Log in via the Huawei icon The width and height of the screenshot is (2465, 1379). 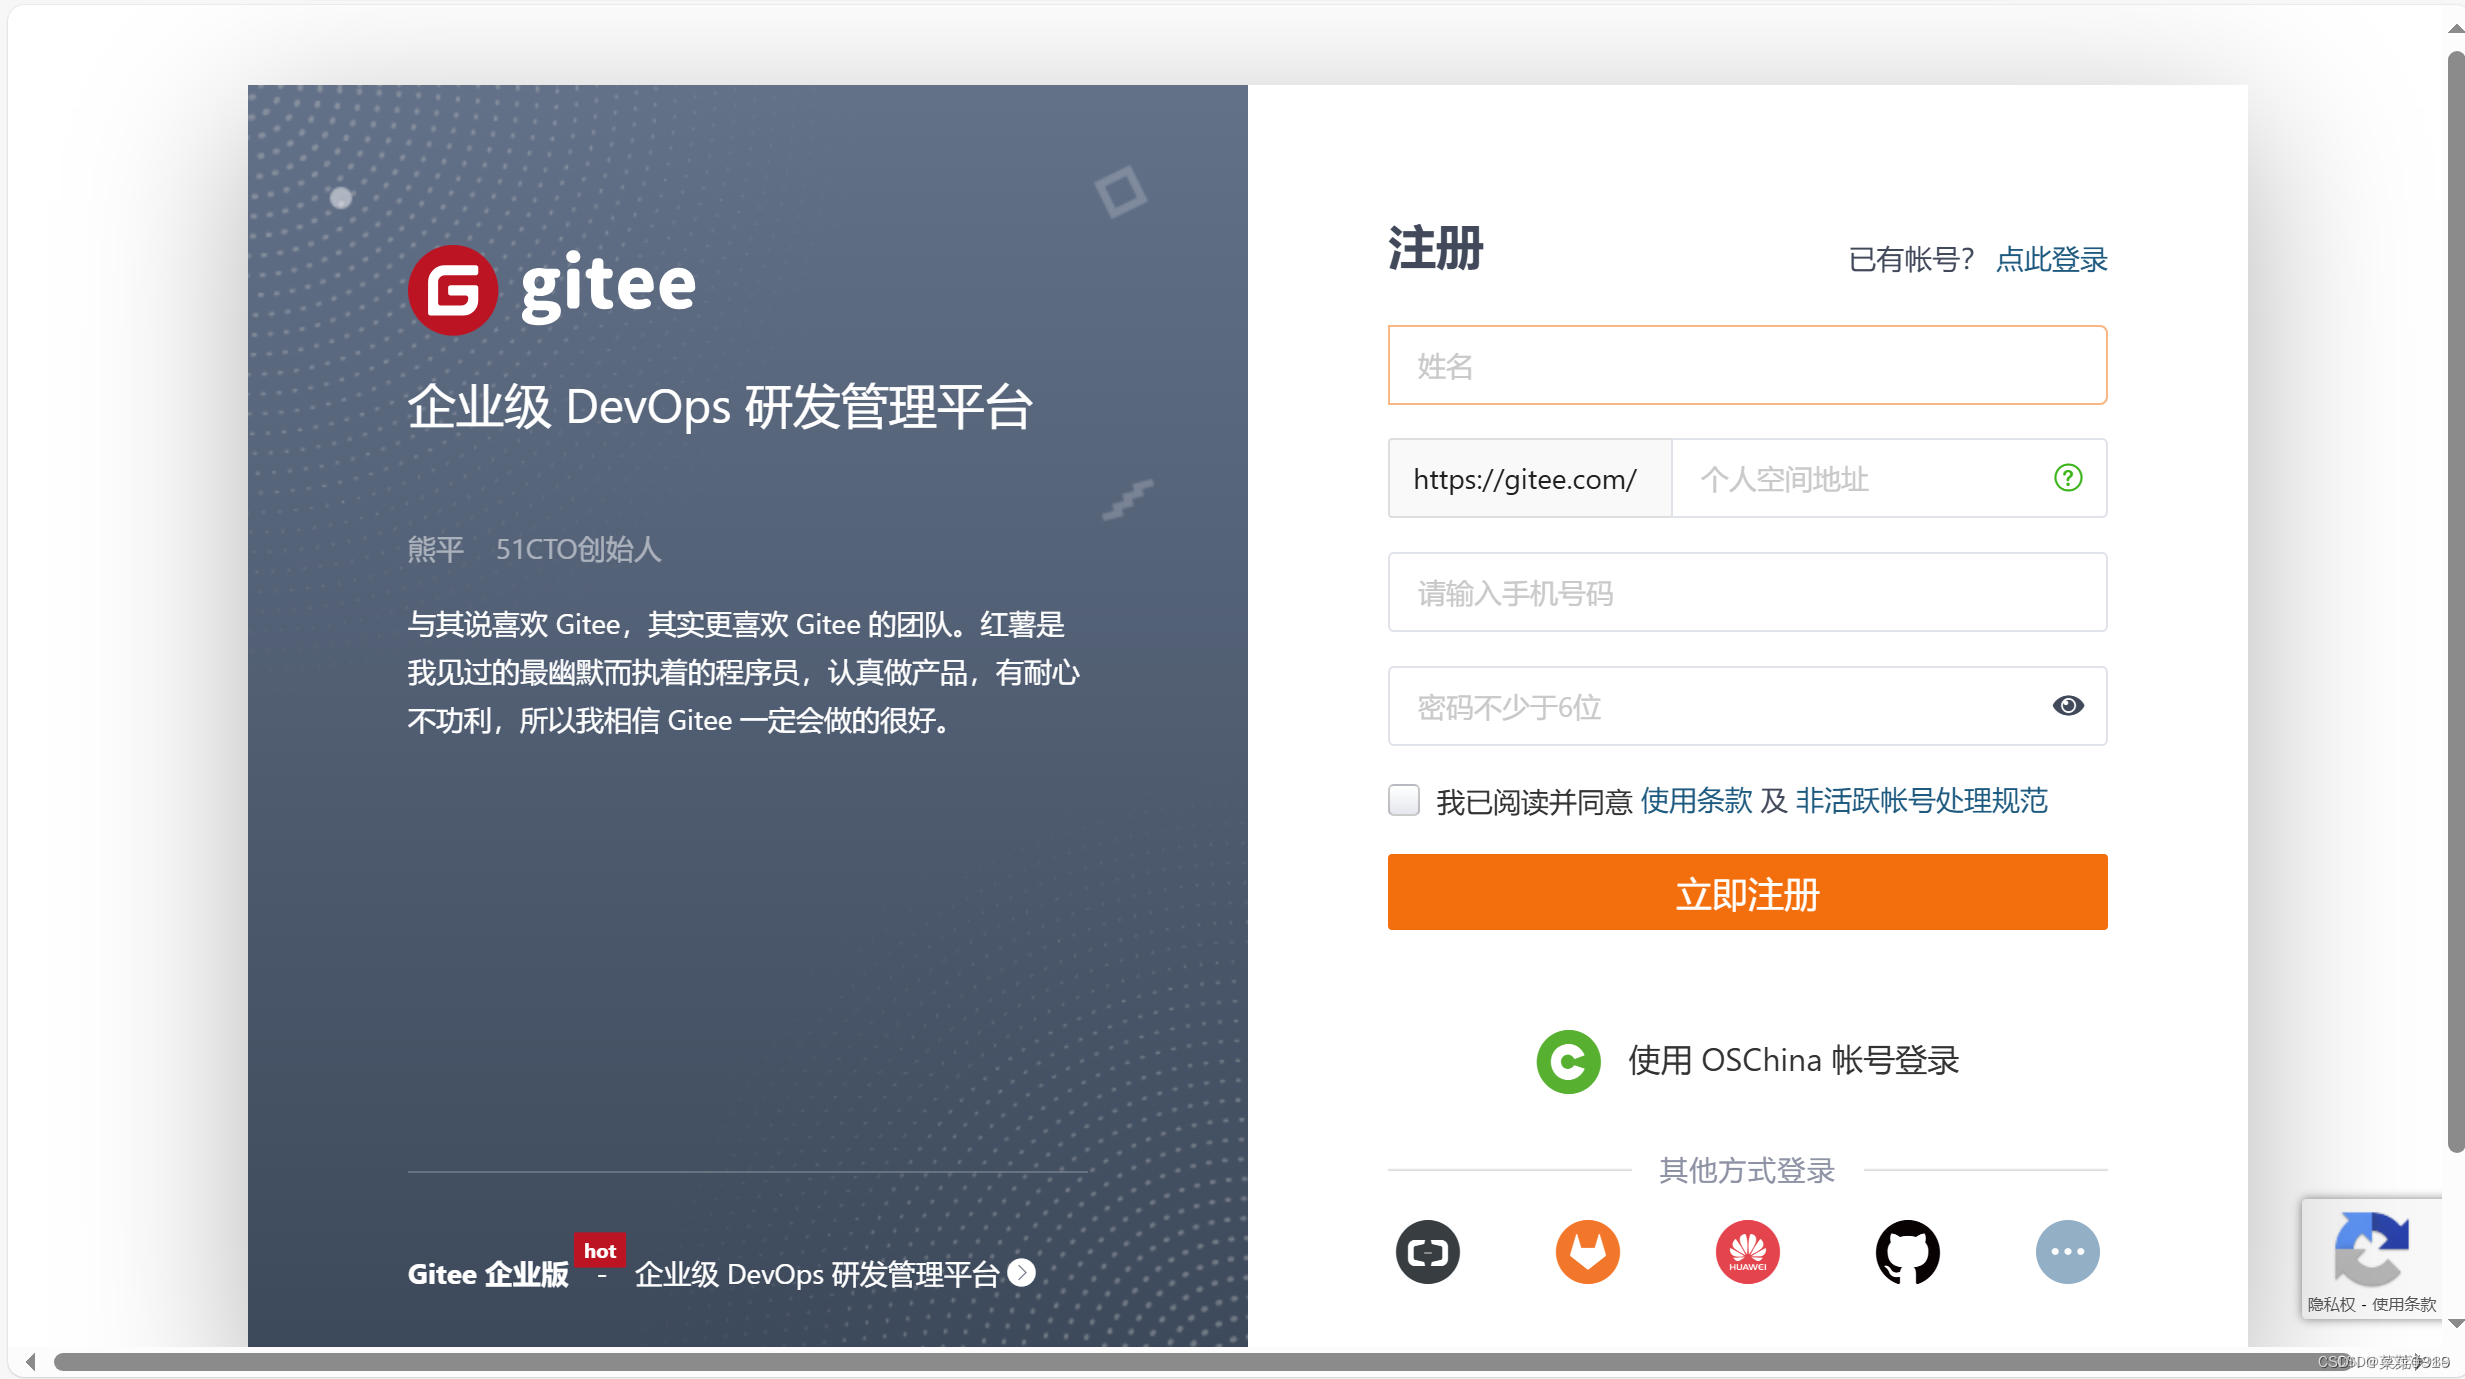(x=1746, y=1251)
